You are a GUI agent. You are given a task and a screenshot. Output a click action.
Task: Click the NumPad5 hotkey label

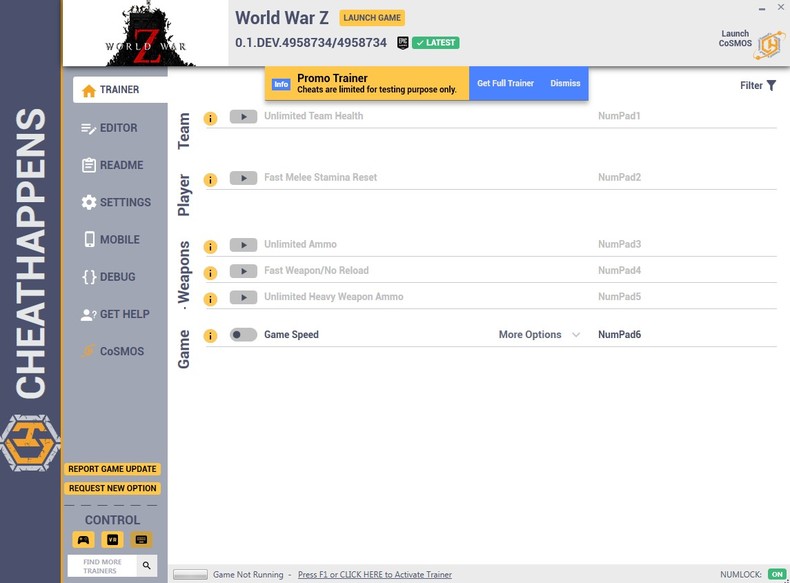(x=619, y=297)
